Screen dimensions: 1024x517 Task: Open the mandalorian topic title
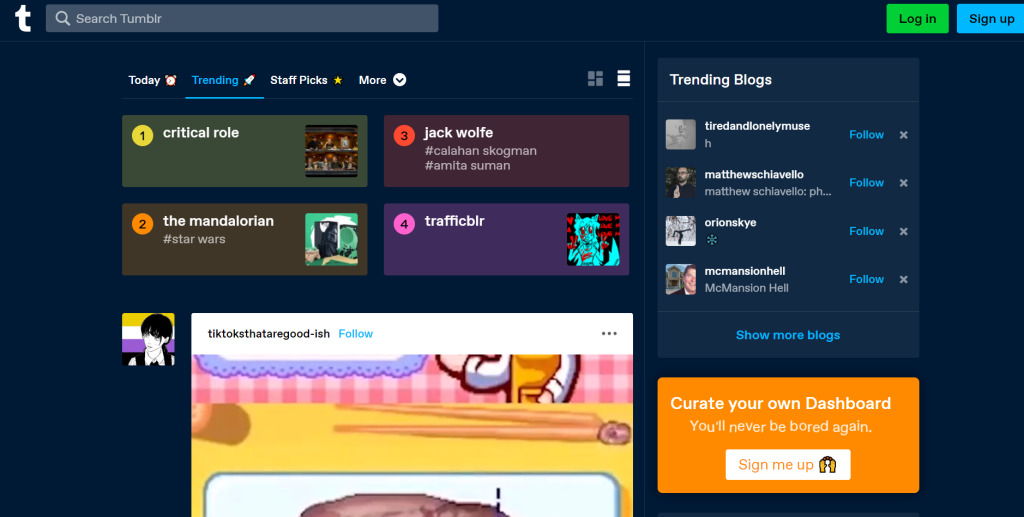(218, 221)
